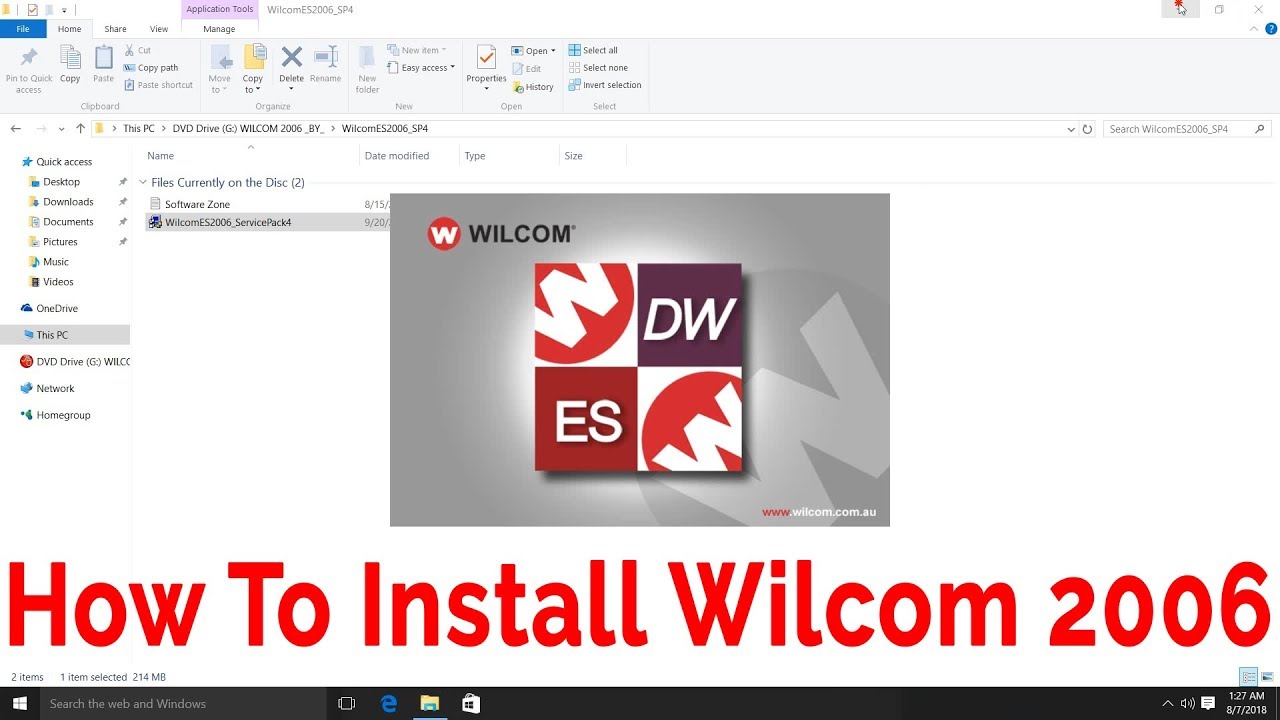
Task: Click Paste shortcut option
Action: pyautogui.click(x=158, y=85)
